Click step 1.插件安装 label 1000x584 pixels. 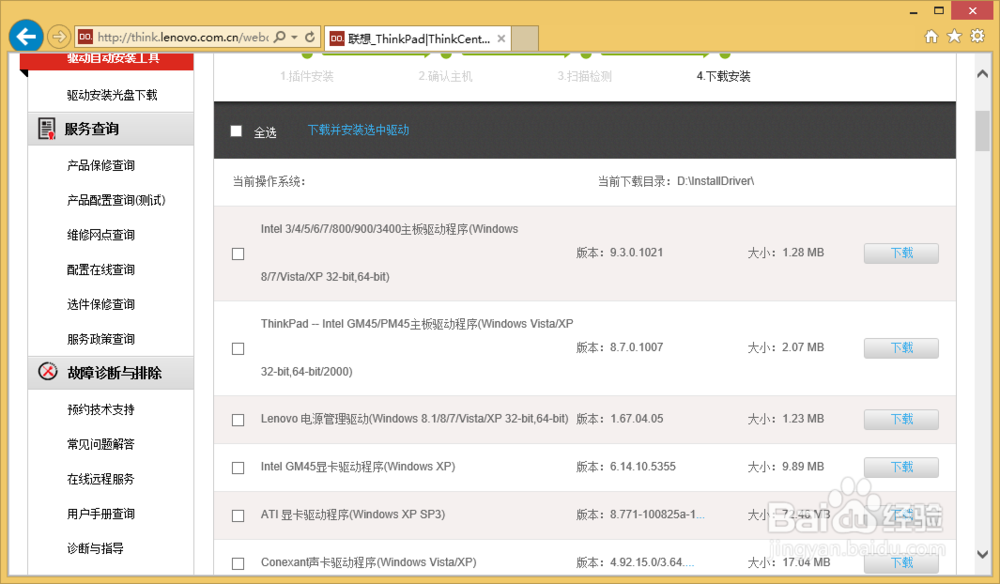tap(307, 77)
